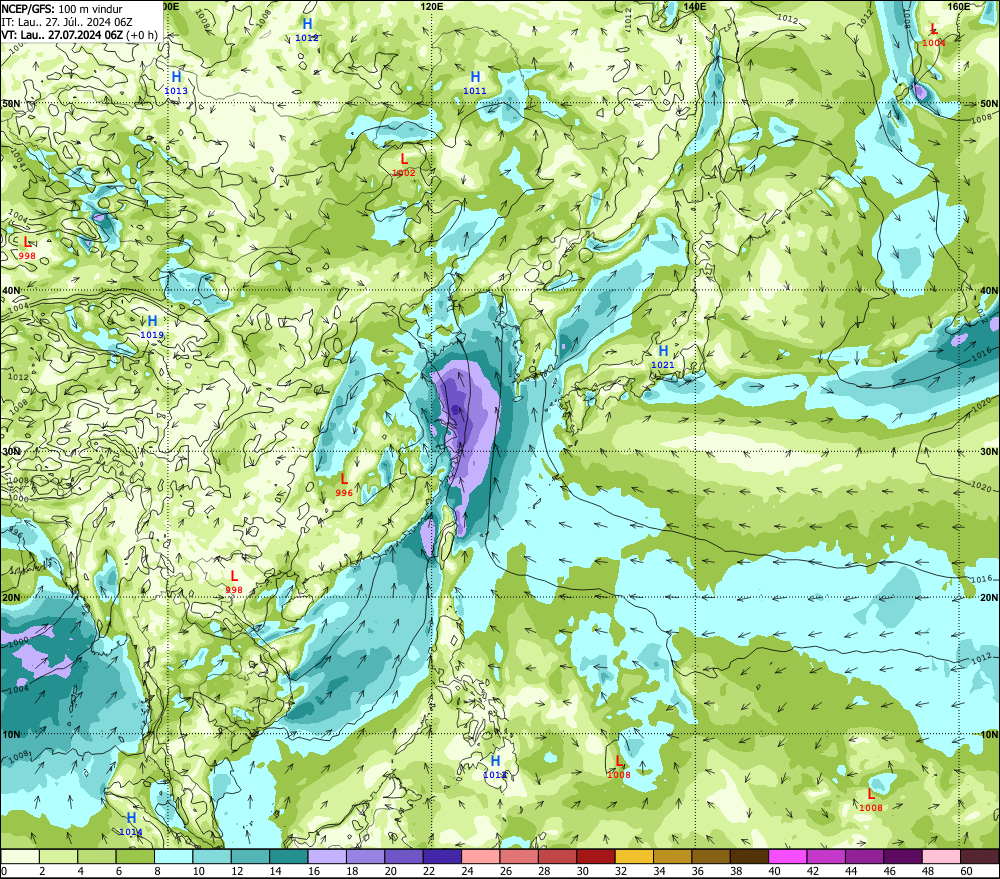Select the 40N latitude label on right edge
The width and height of the screenshot is (1000, 879).
coord(989,290)
